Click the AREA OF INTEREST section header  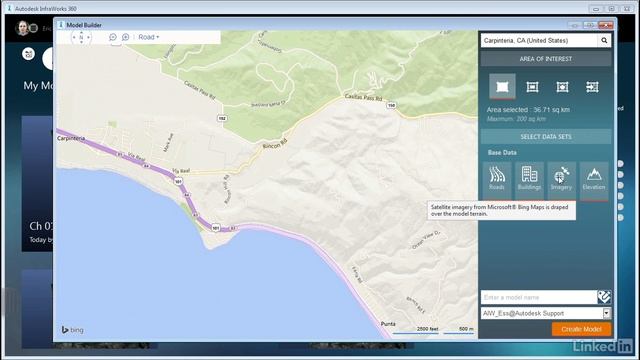(x=546, y=59)
